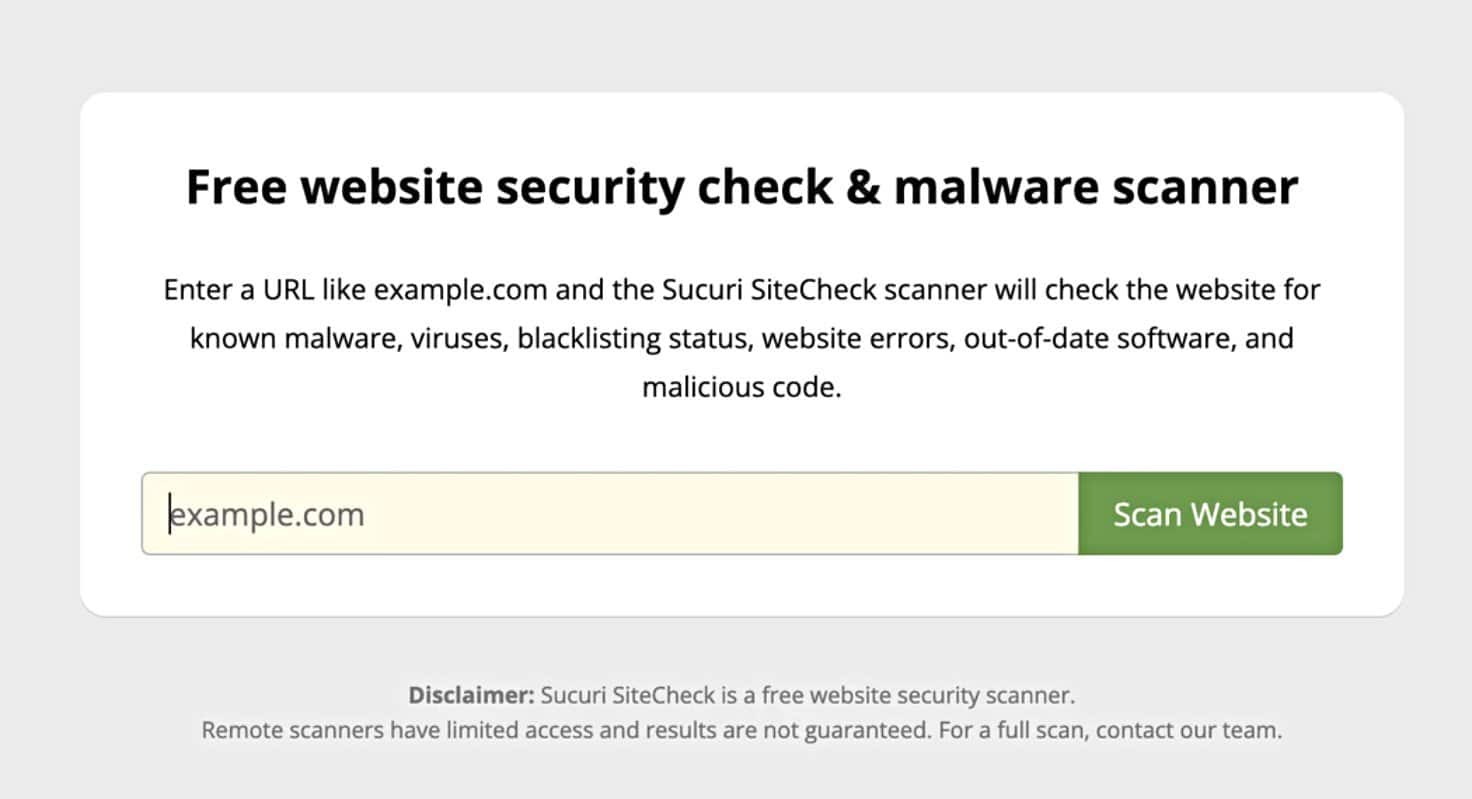
Task: Select the URL entry field
Action: (600, 514)
